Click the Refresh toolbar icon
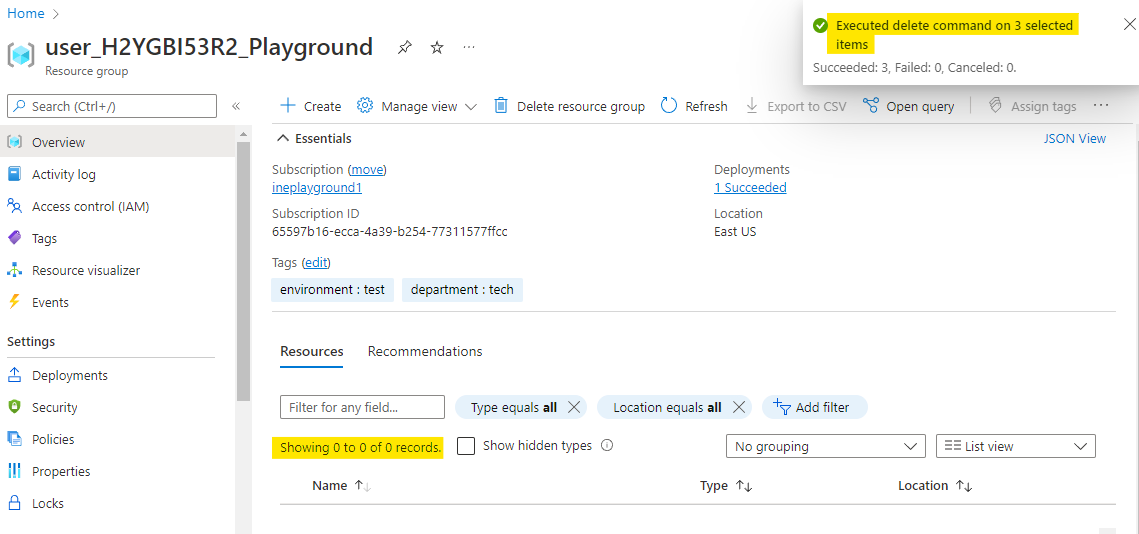Screen dimensions: 1139x534 (x=670, y=106)
